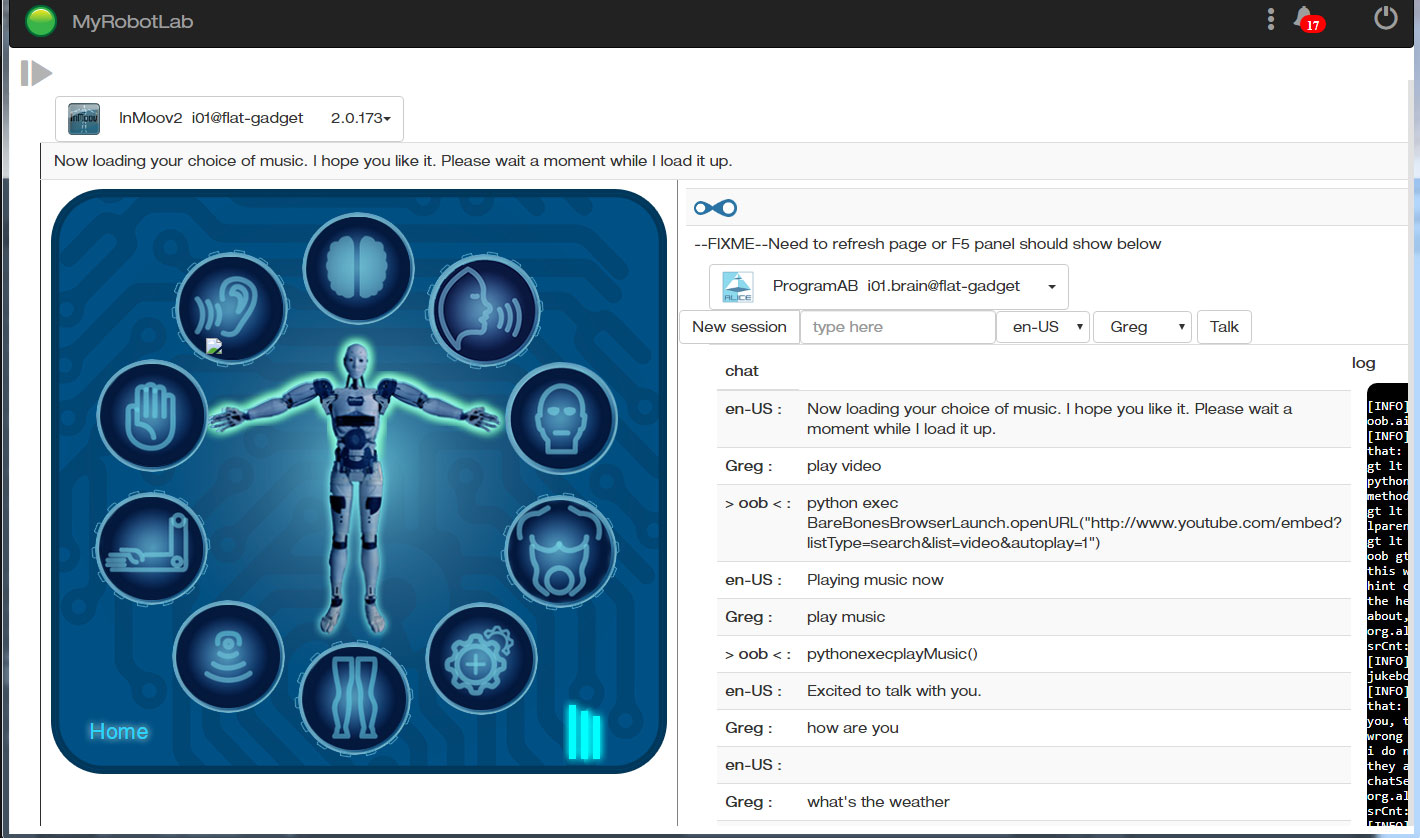The width and height of the screenshot is (1420, 838).
Task: Open the gear settings plus icon
Action: 482,658
